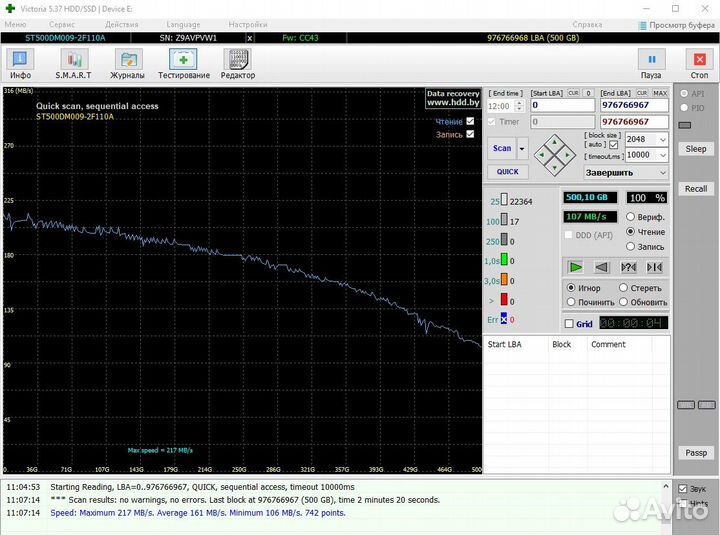Expand the Завершить end-action dropdown
Image resolution: width=720 pixels, height=535 pixels.
point(663,172)
